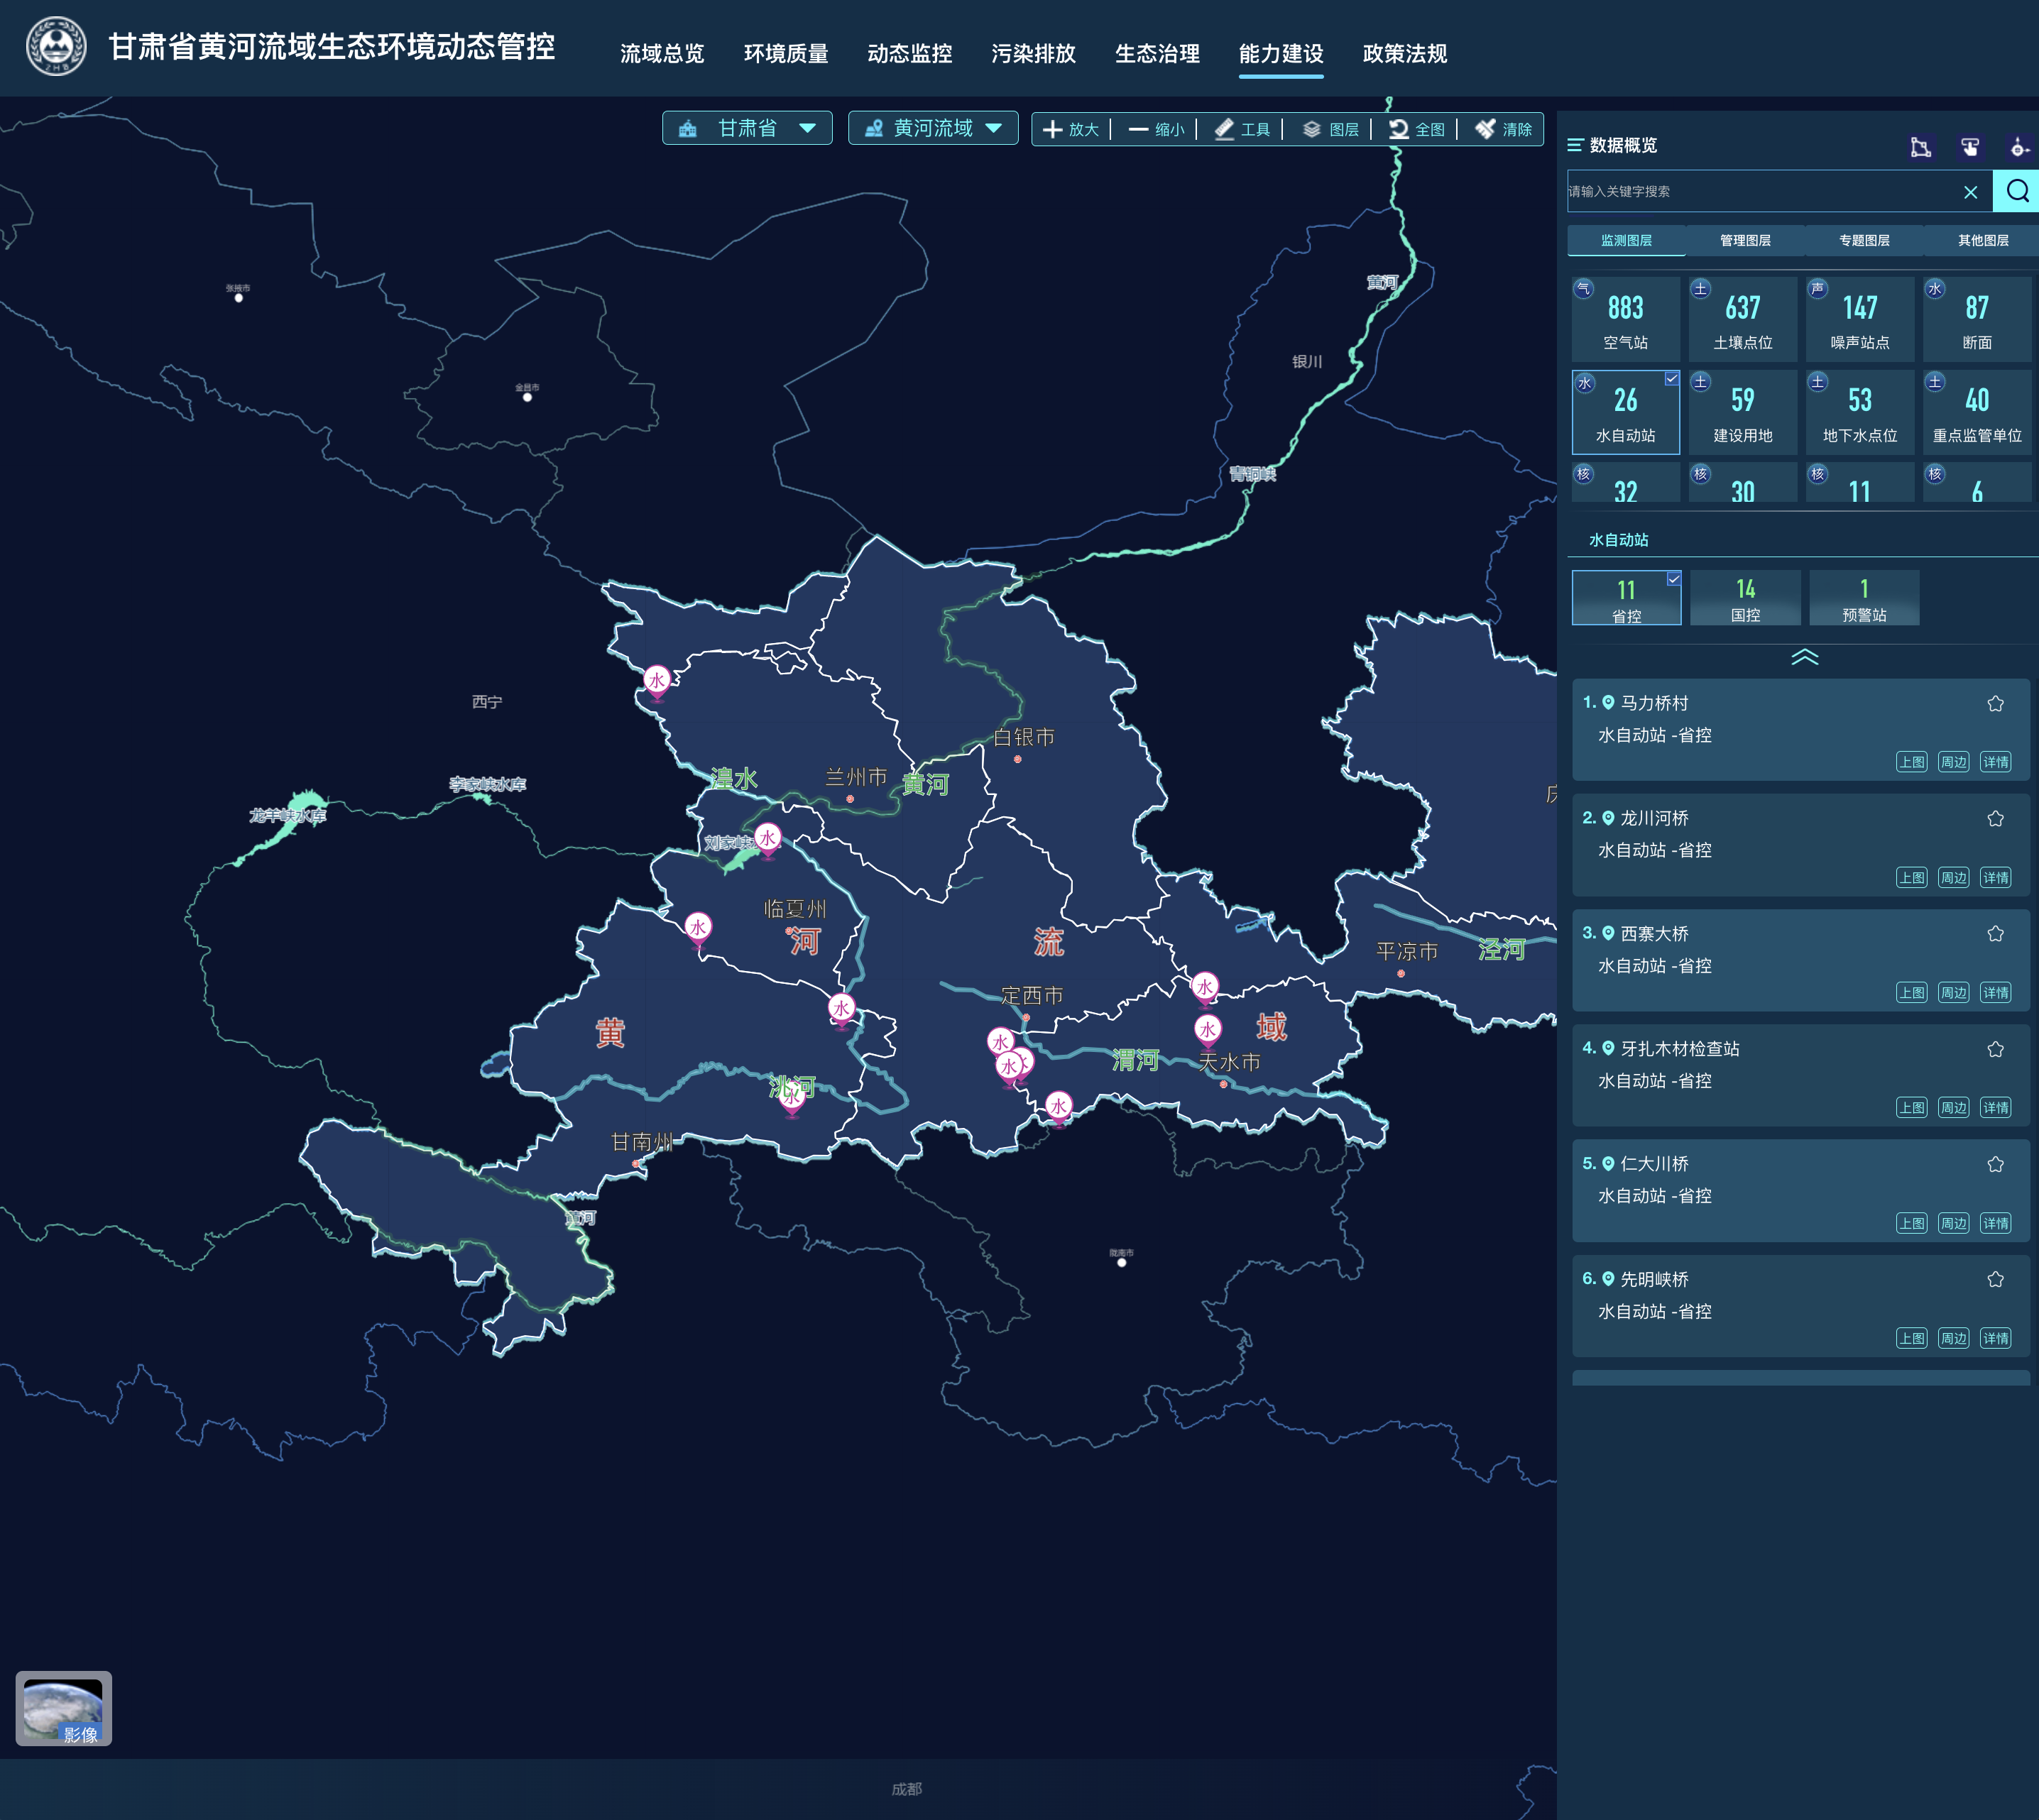
Task: Reset map with 全图 tool
Action: pyautogui.click(x=1416, y=129)
